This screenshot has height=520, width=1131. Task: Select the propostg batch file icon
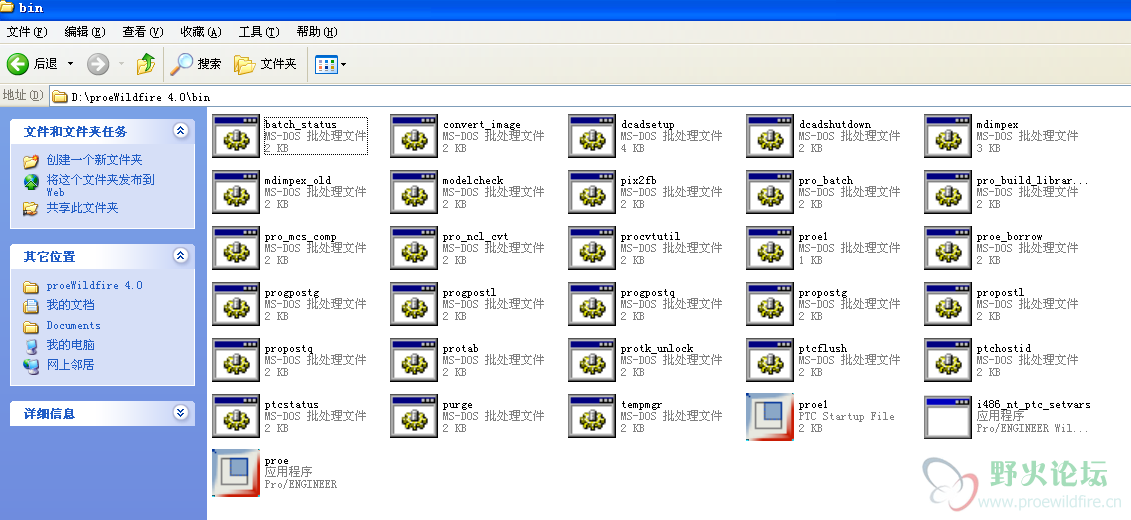[x=770, y=304]
